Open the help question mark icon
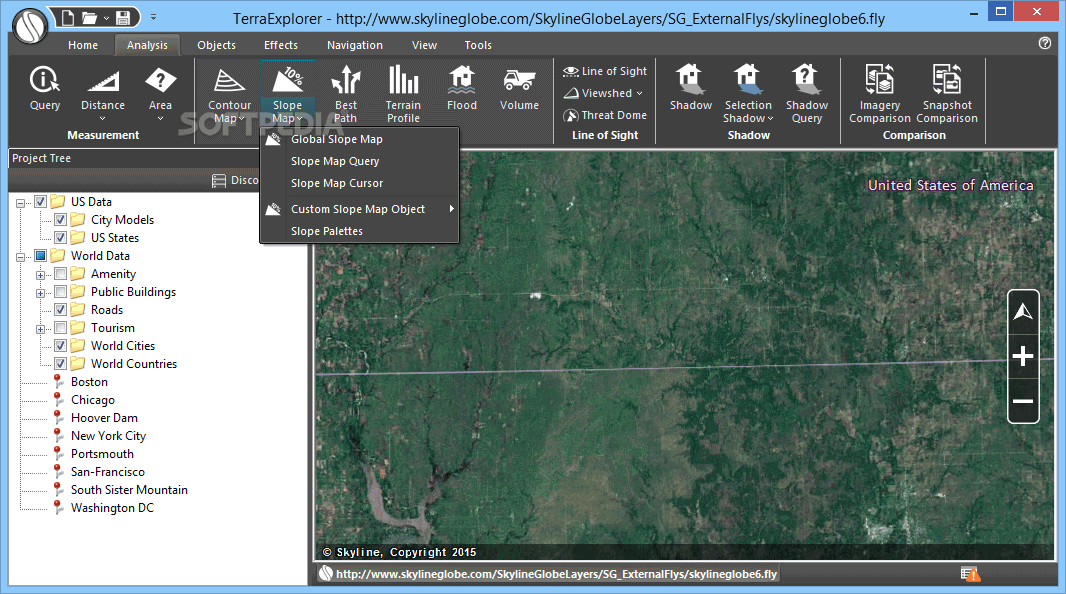Screen dimensions: 1066x594 click(x=1045, y=43)
